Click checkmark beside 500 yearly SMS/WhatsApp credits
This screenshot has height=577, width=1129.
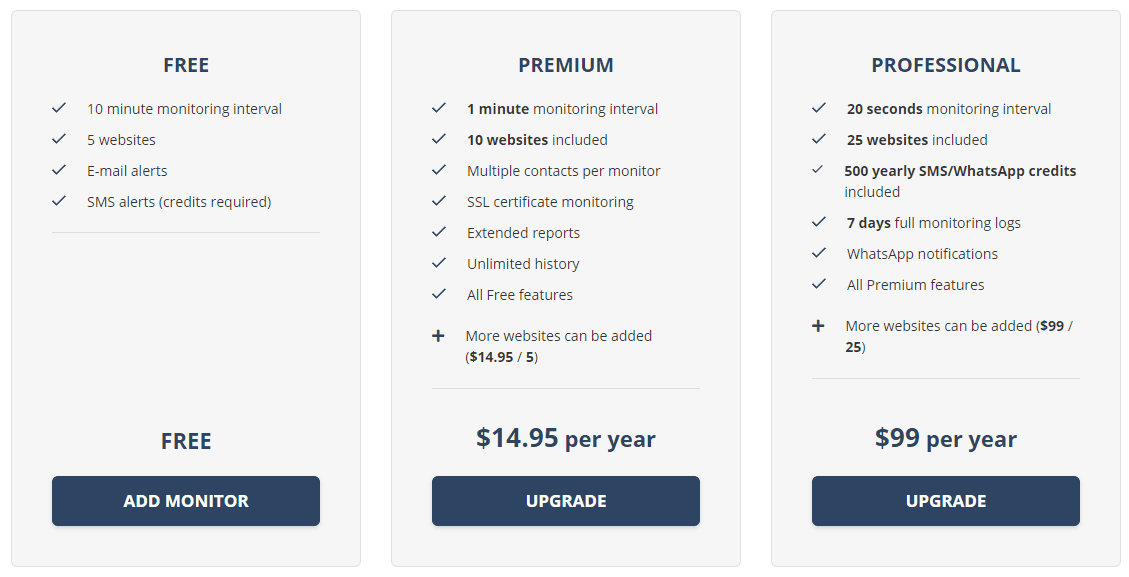(818, 170)
